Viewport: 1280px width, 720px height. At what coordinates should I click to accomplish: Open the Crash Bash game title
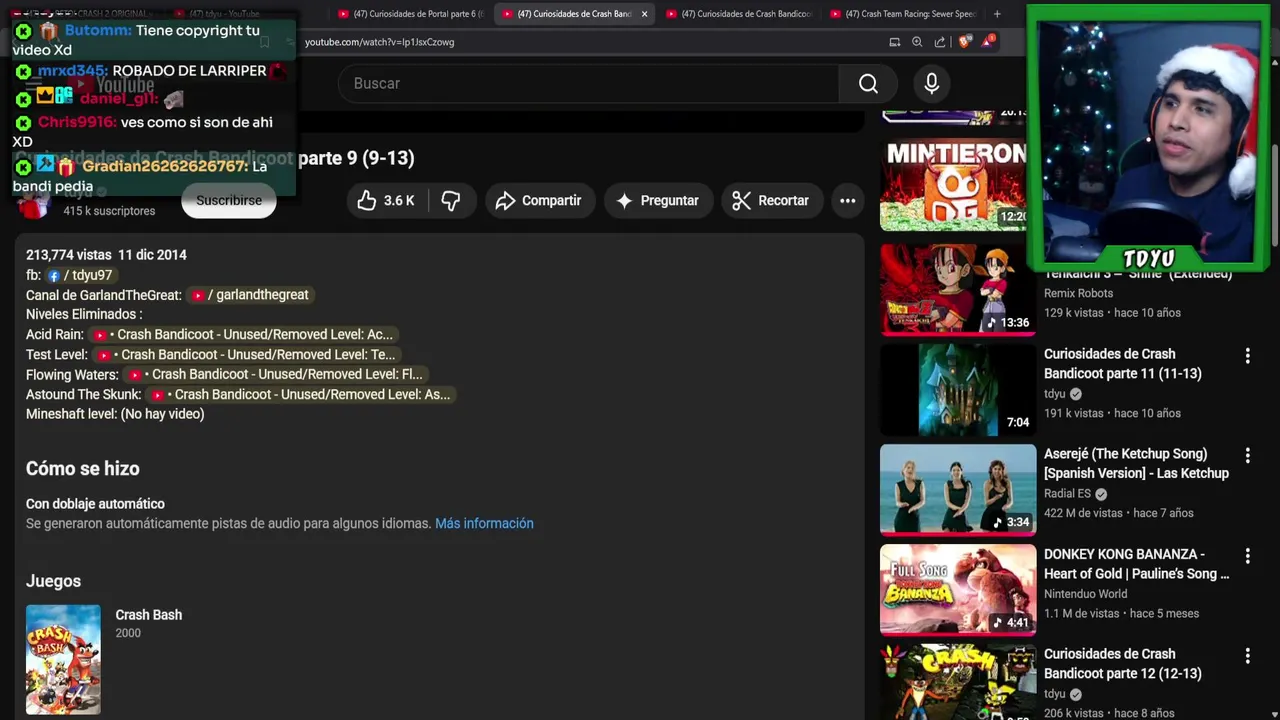148,615
